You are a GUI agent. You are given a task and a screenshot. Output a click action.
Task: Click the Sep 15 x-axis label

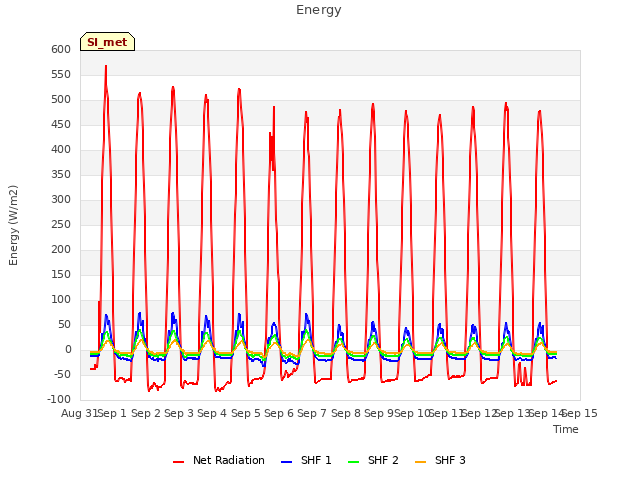click(580, 413)
